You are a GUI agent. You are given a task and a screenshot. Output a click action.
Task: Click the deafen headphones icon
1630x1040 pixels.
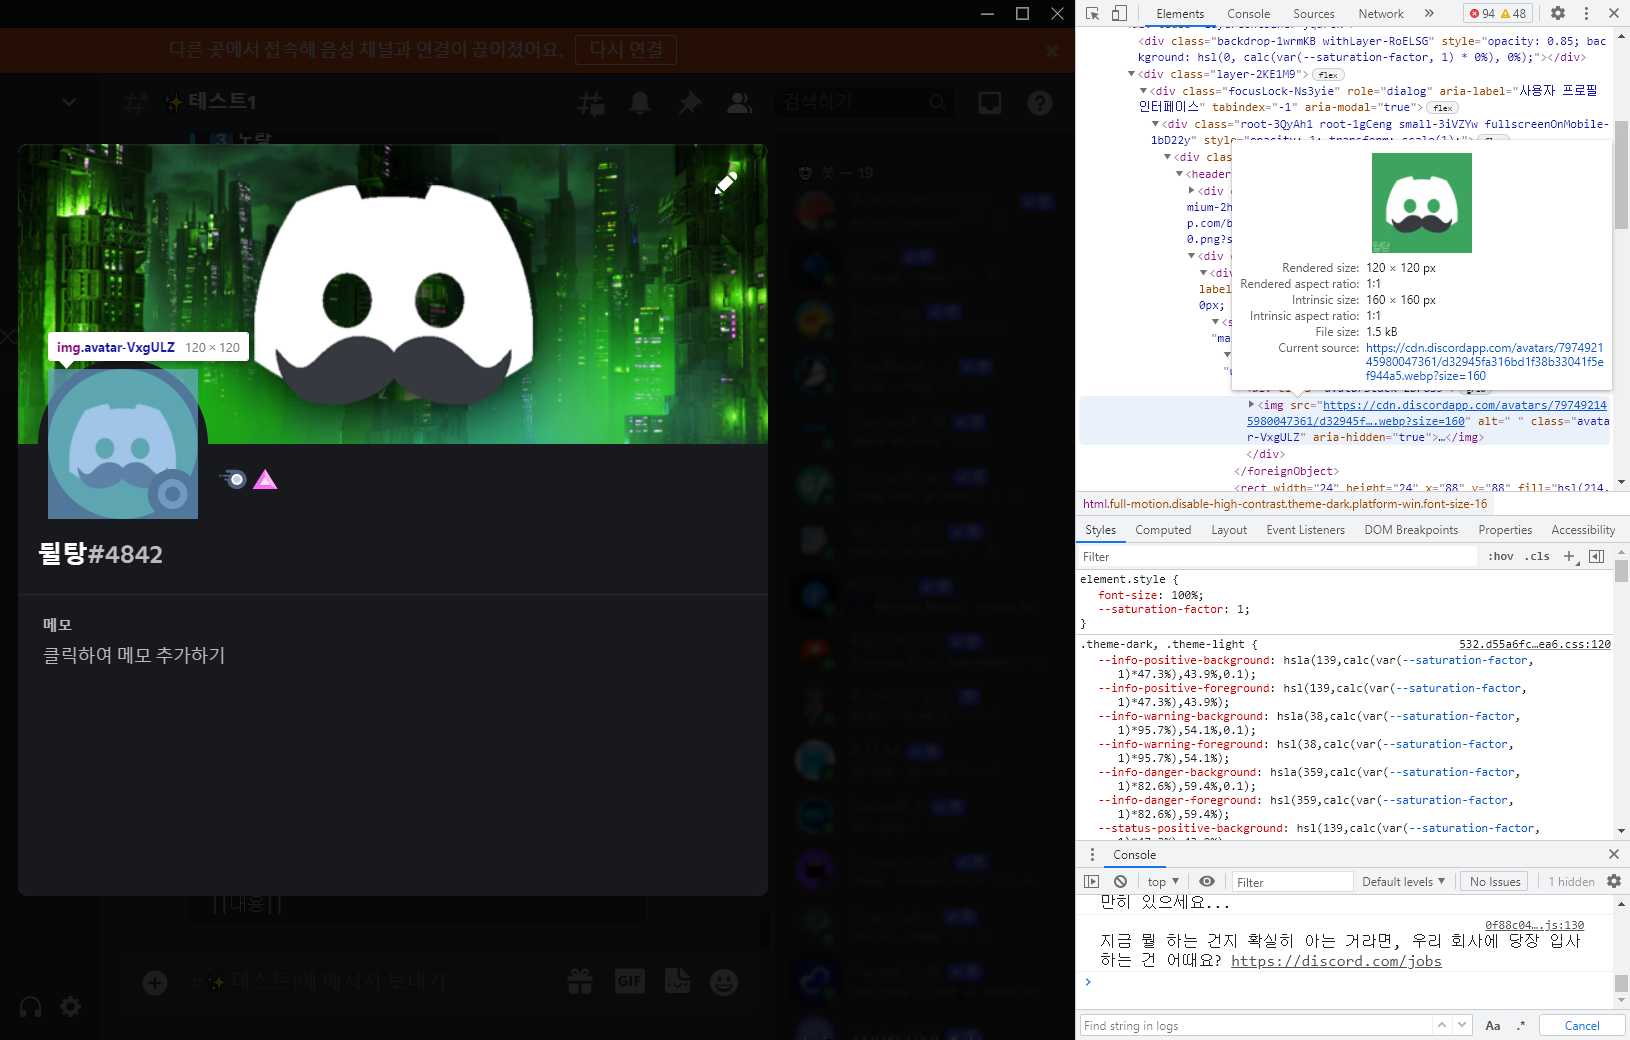point(31,1007)
